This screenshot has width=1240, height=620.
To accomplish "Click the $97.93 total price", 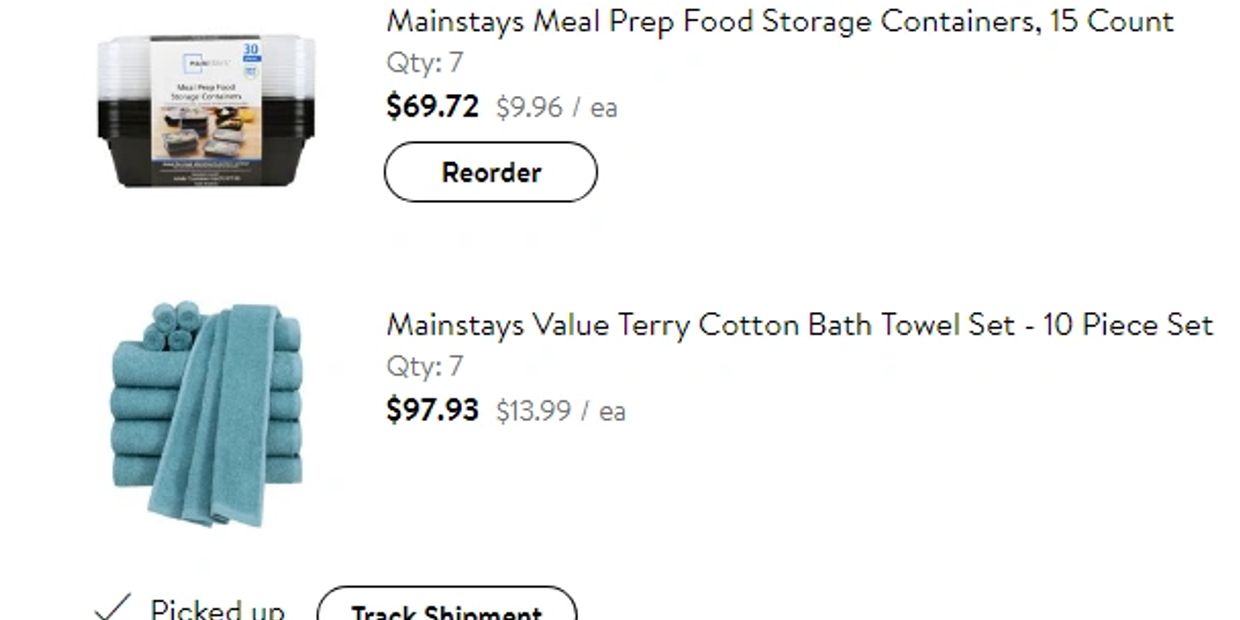I will 432,410.
